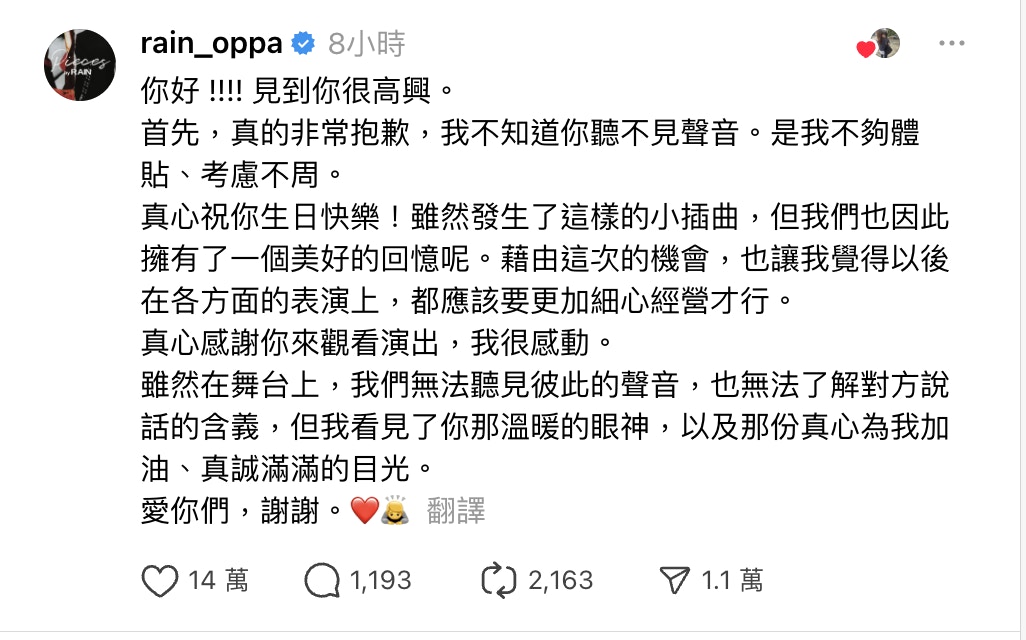Click the red heart emoji in post
This screenshot has width=1026, height=640.
pos(365,513)
